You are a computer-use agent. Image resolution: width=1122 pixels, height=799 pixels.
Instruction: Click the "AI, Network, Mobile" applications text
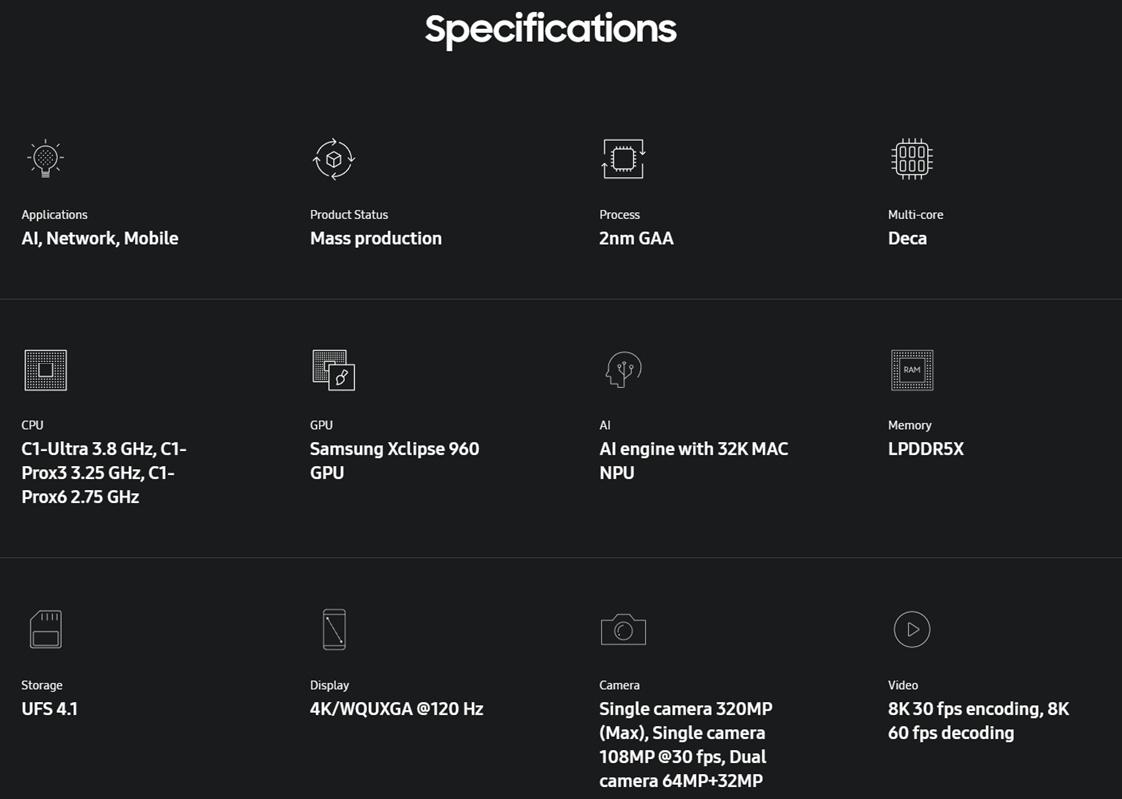pos(100,238)
